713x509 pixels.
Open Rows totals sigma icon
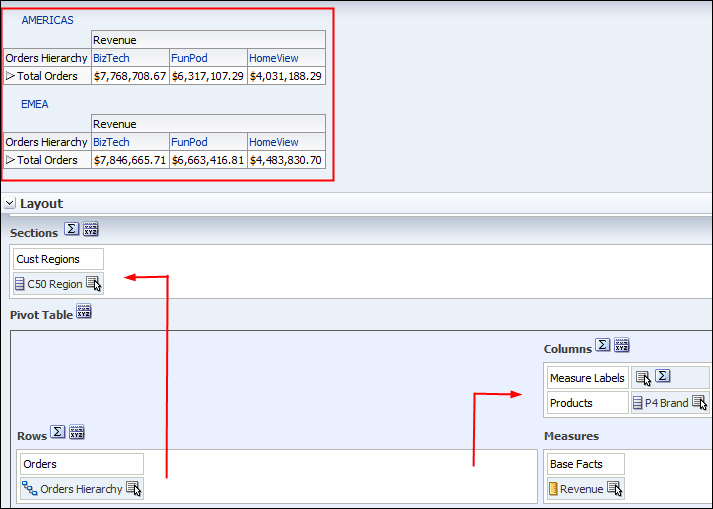pos(57,432)
